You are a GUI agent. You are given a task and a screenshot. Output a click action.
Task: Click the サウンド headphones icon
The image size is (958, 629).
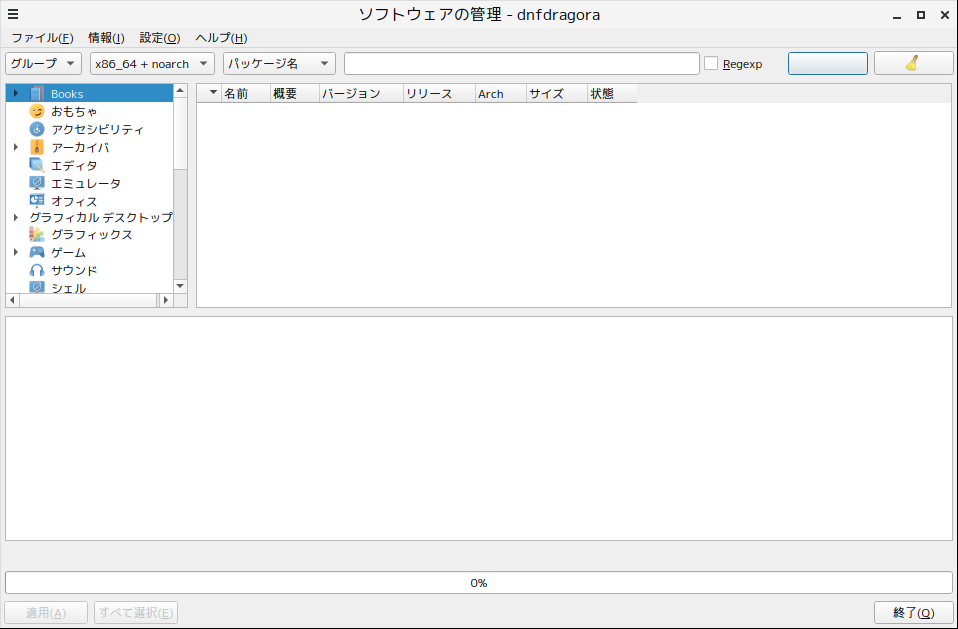37,270
